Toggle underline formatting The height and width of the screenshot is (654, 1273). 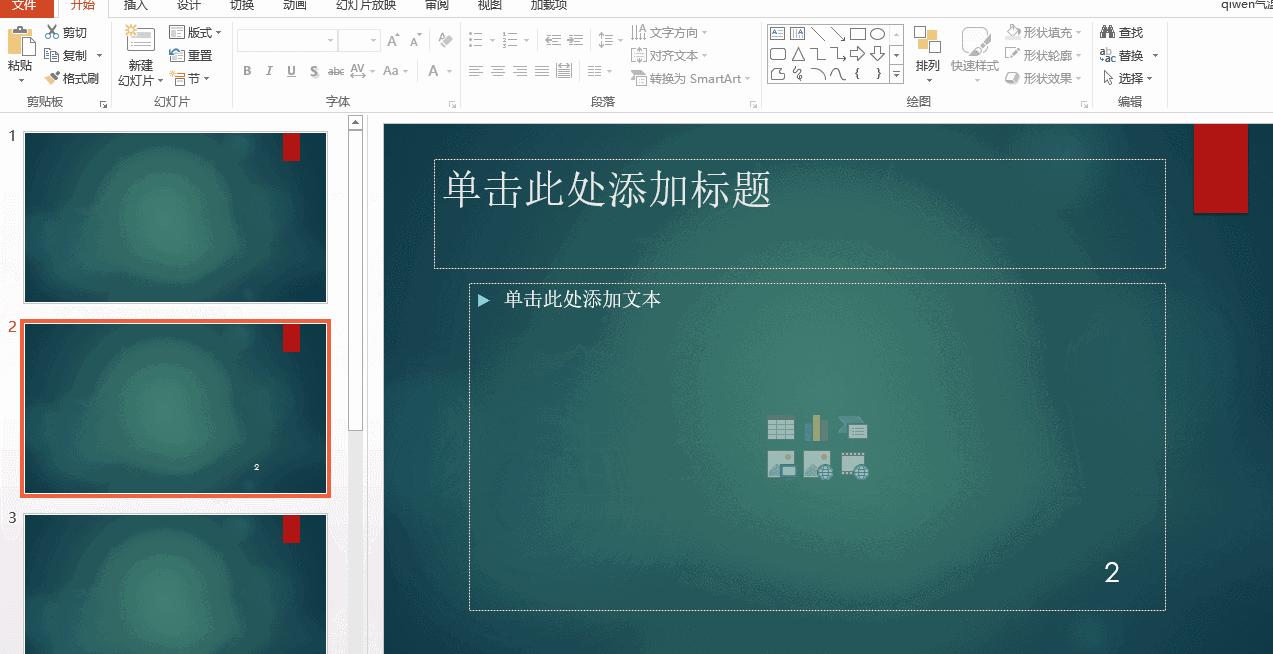click(x=290, y=71)
